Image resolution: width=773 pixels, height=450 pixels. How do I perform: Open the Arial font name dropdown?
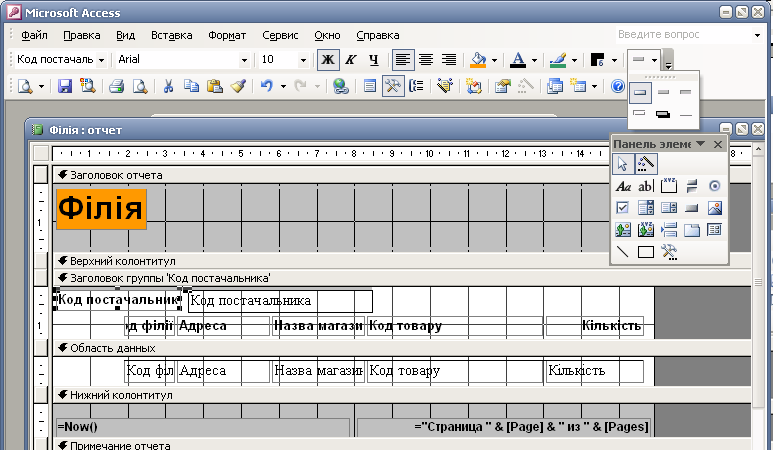pyautogui.click(x=244, y=60)
